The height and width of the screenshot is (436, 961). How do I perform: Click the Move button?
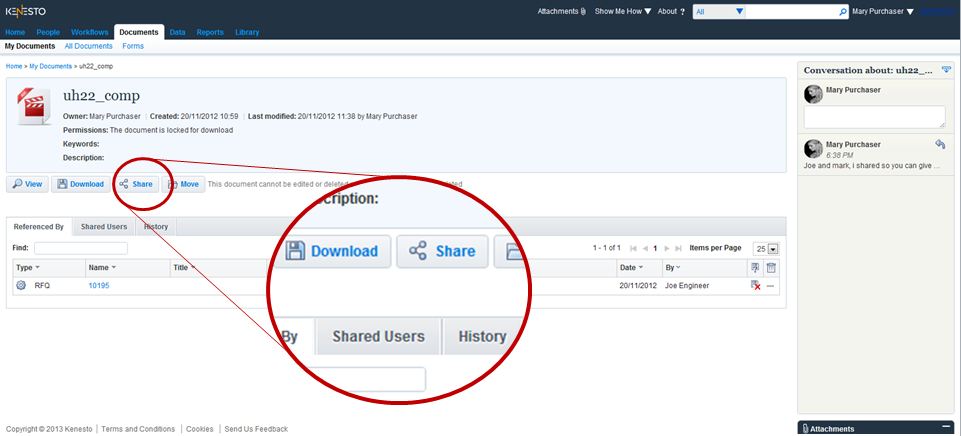pos(183,184)
